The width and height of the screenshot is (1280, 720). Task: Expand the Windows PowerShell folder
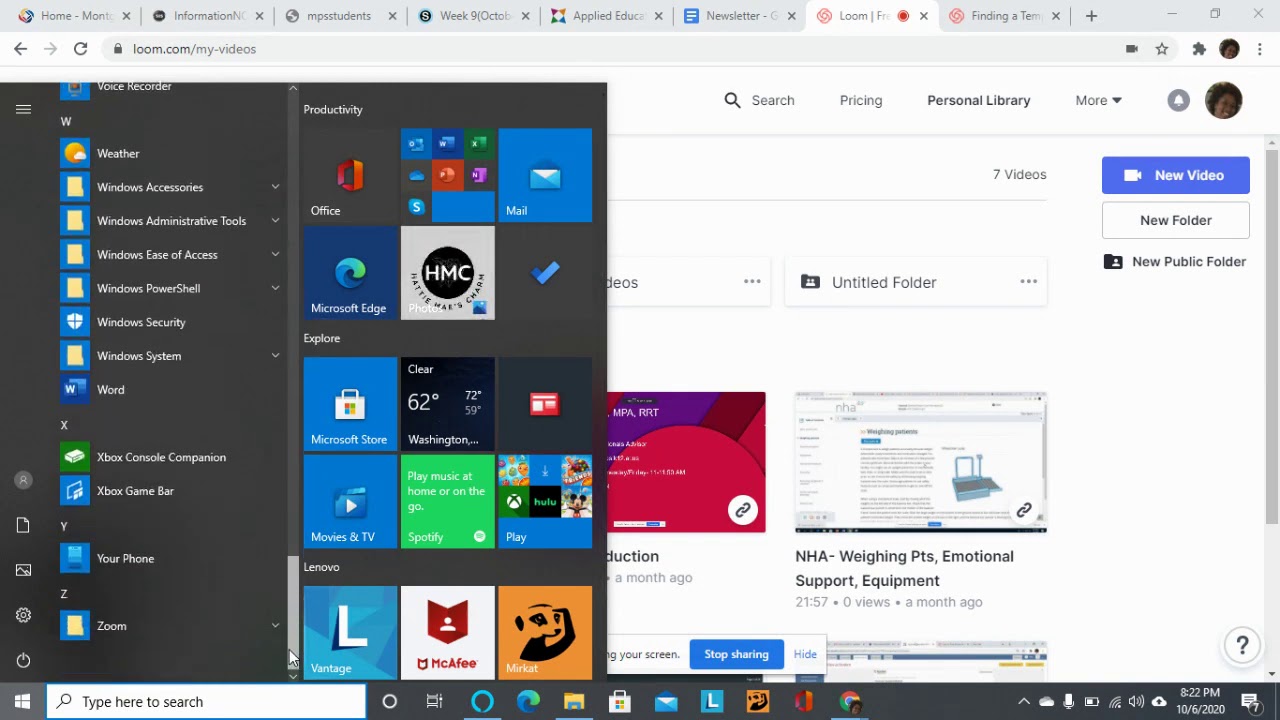coord(170,288)
